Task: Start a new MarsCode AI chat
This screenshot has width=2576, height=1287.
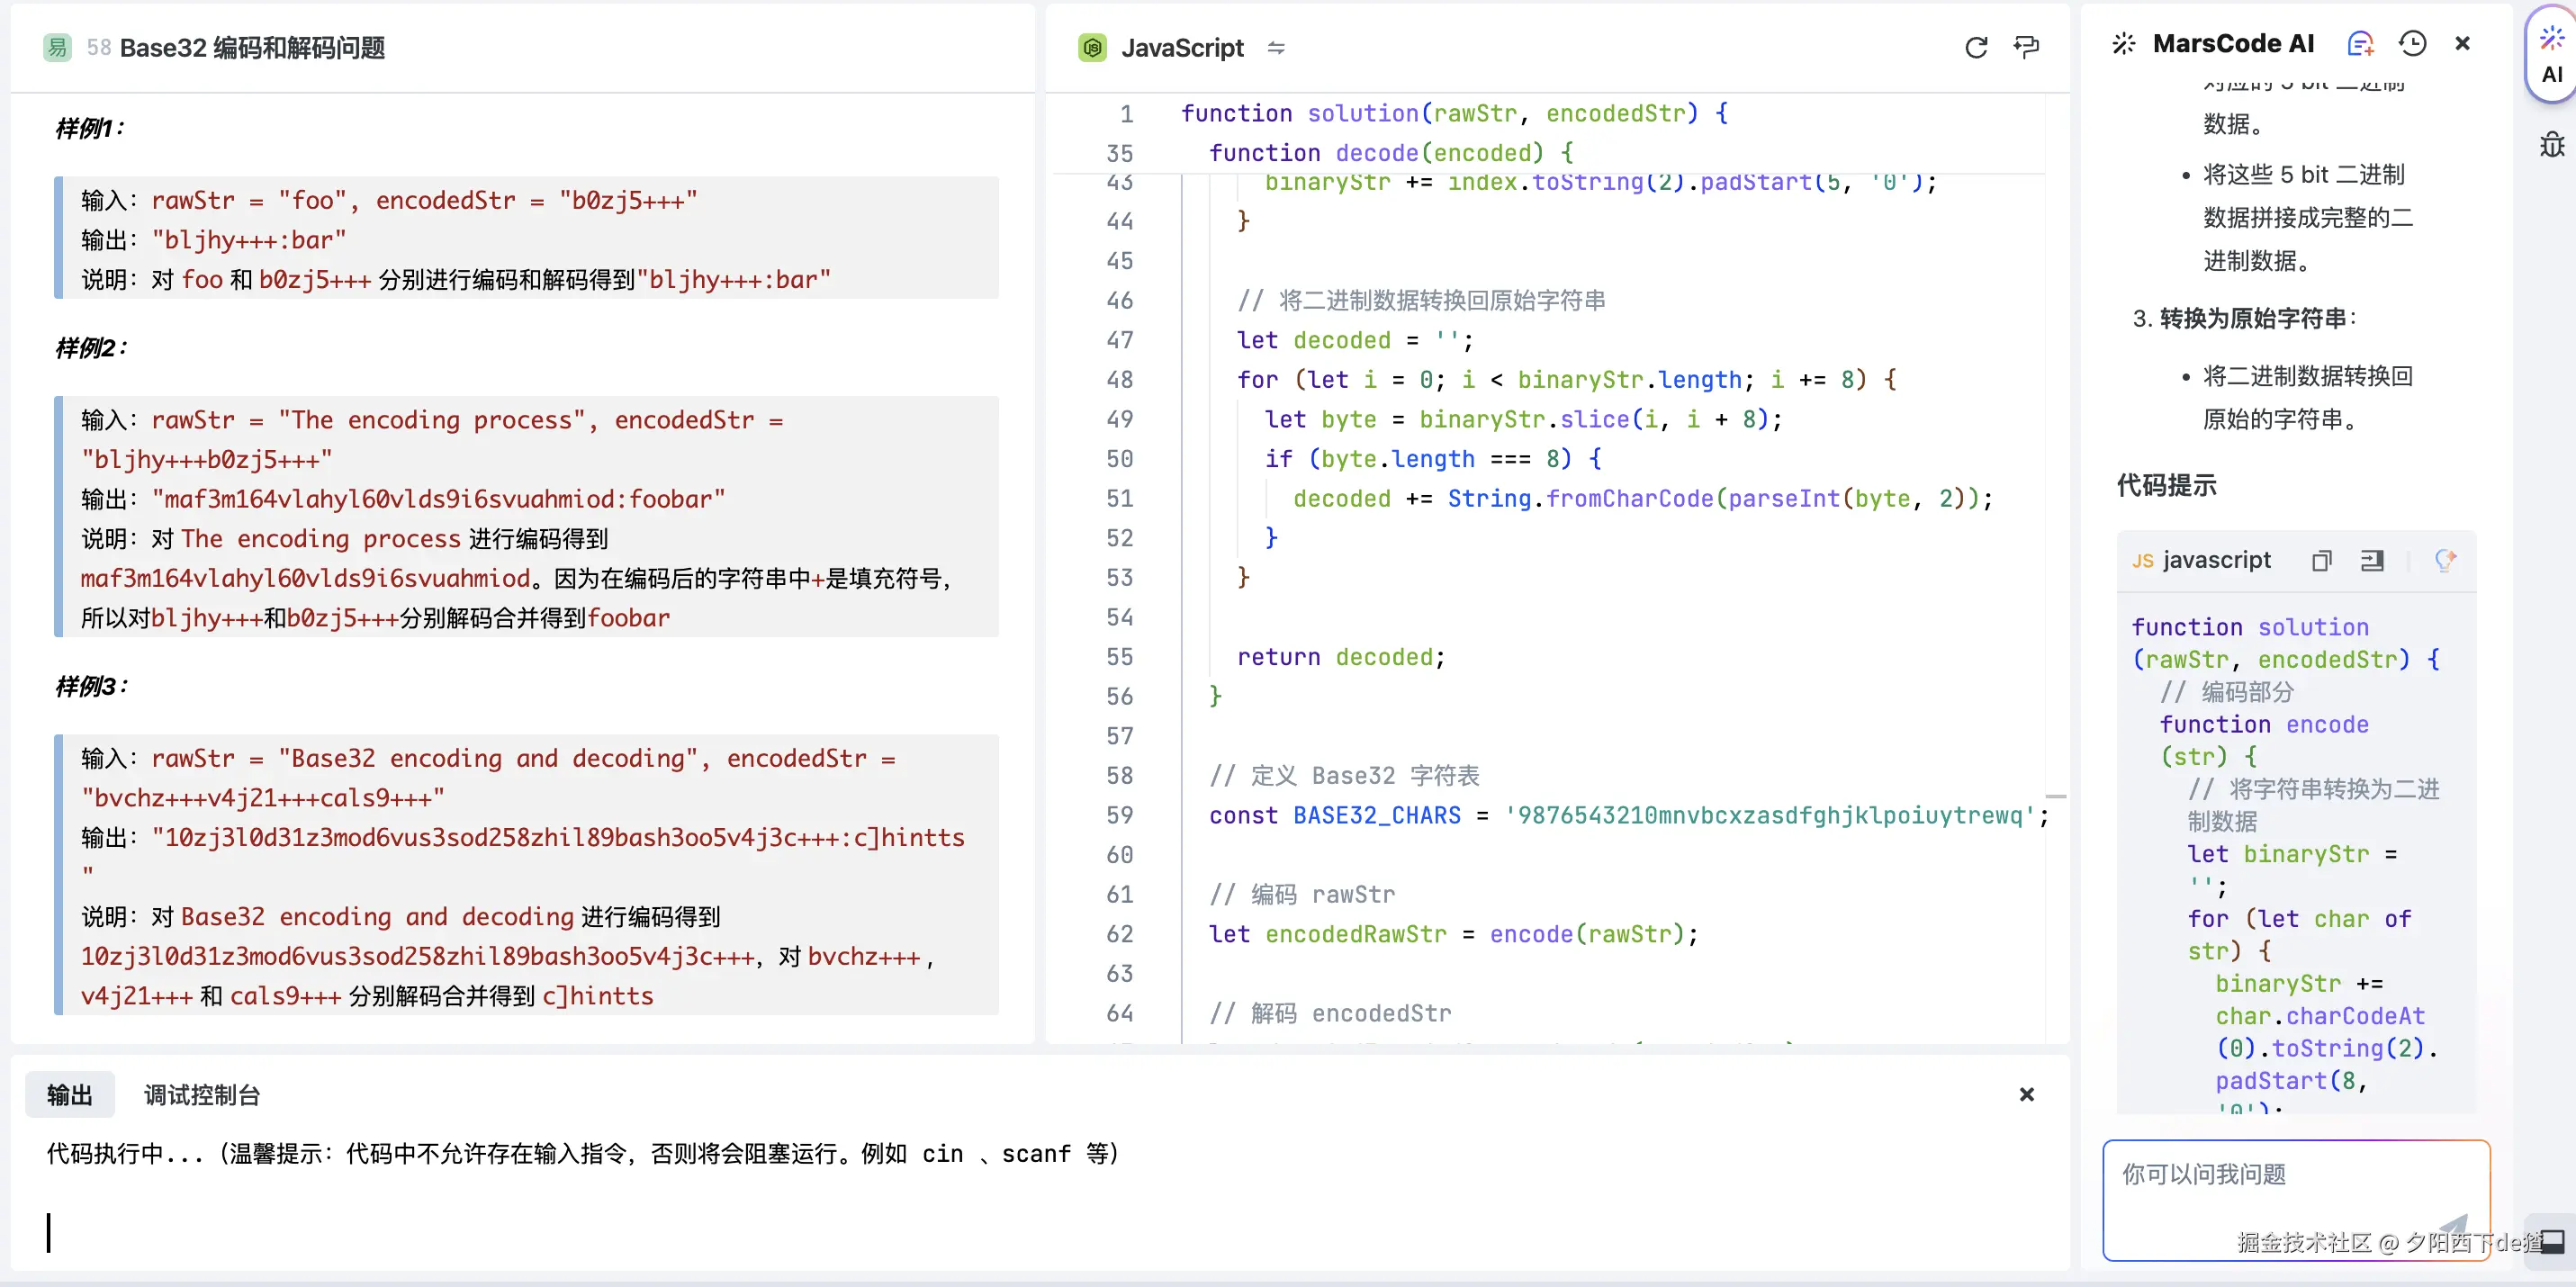Action: (x=2360, y=44)
